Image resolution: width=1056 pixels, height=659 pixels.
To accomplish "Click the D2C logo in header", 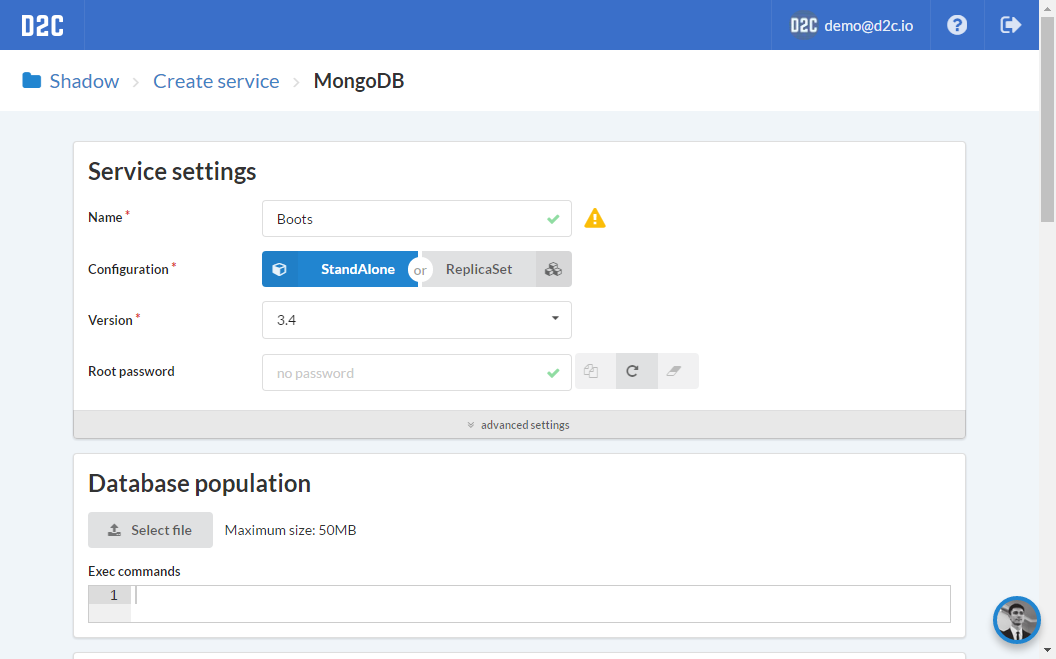I will coord(42,26).
